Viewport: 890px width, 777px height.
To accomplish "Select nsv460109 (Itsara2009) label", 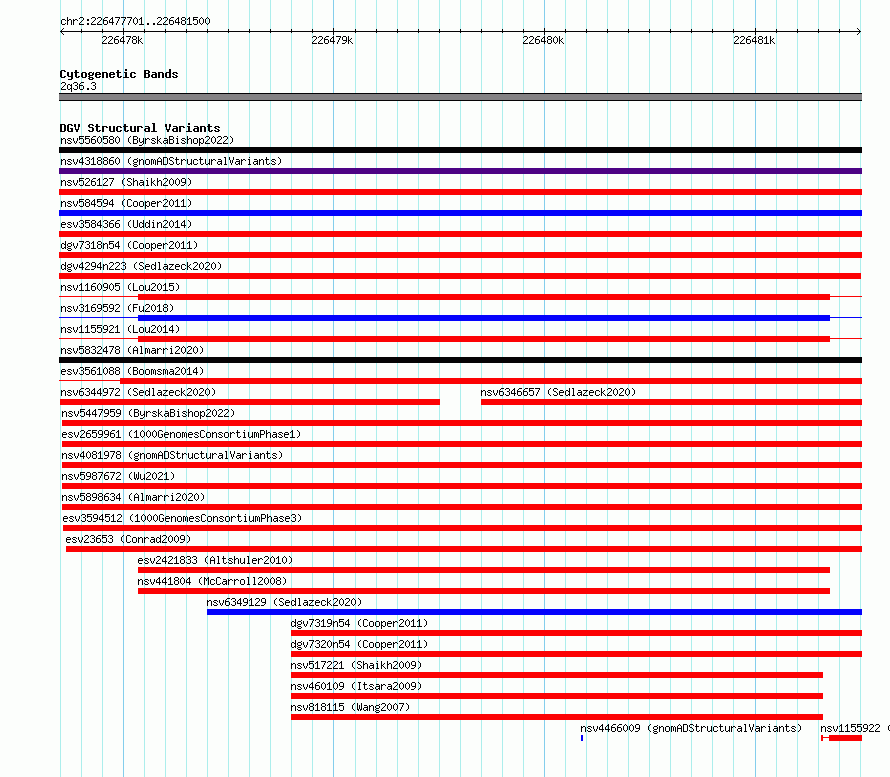I will tap(356, 686).
